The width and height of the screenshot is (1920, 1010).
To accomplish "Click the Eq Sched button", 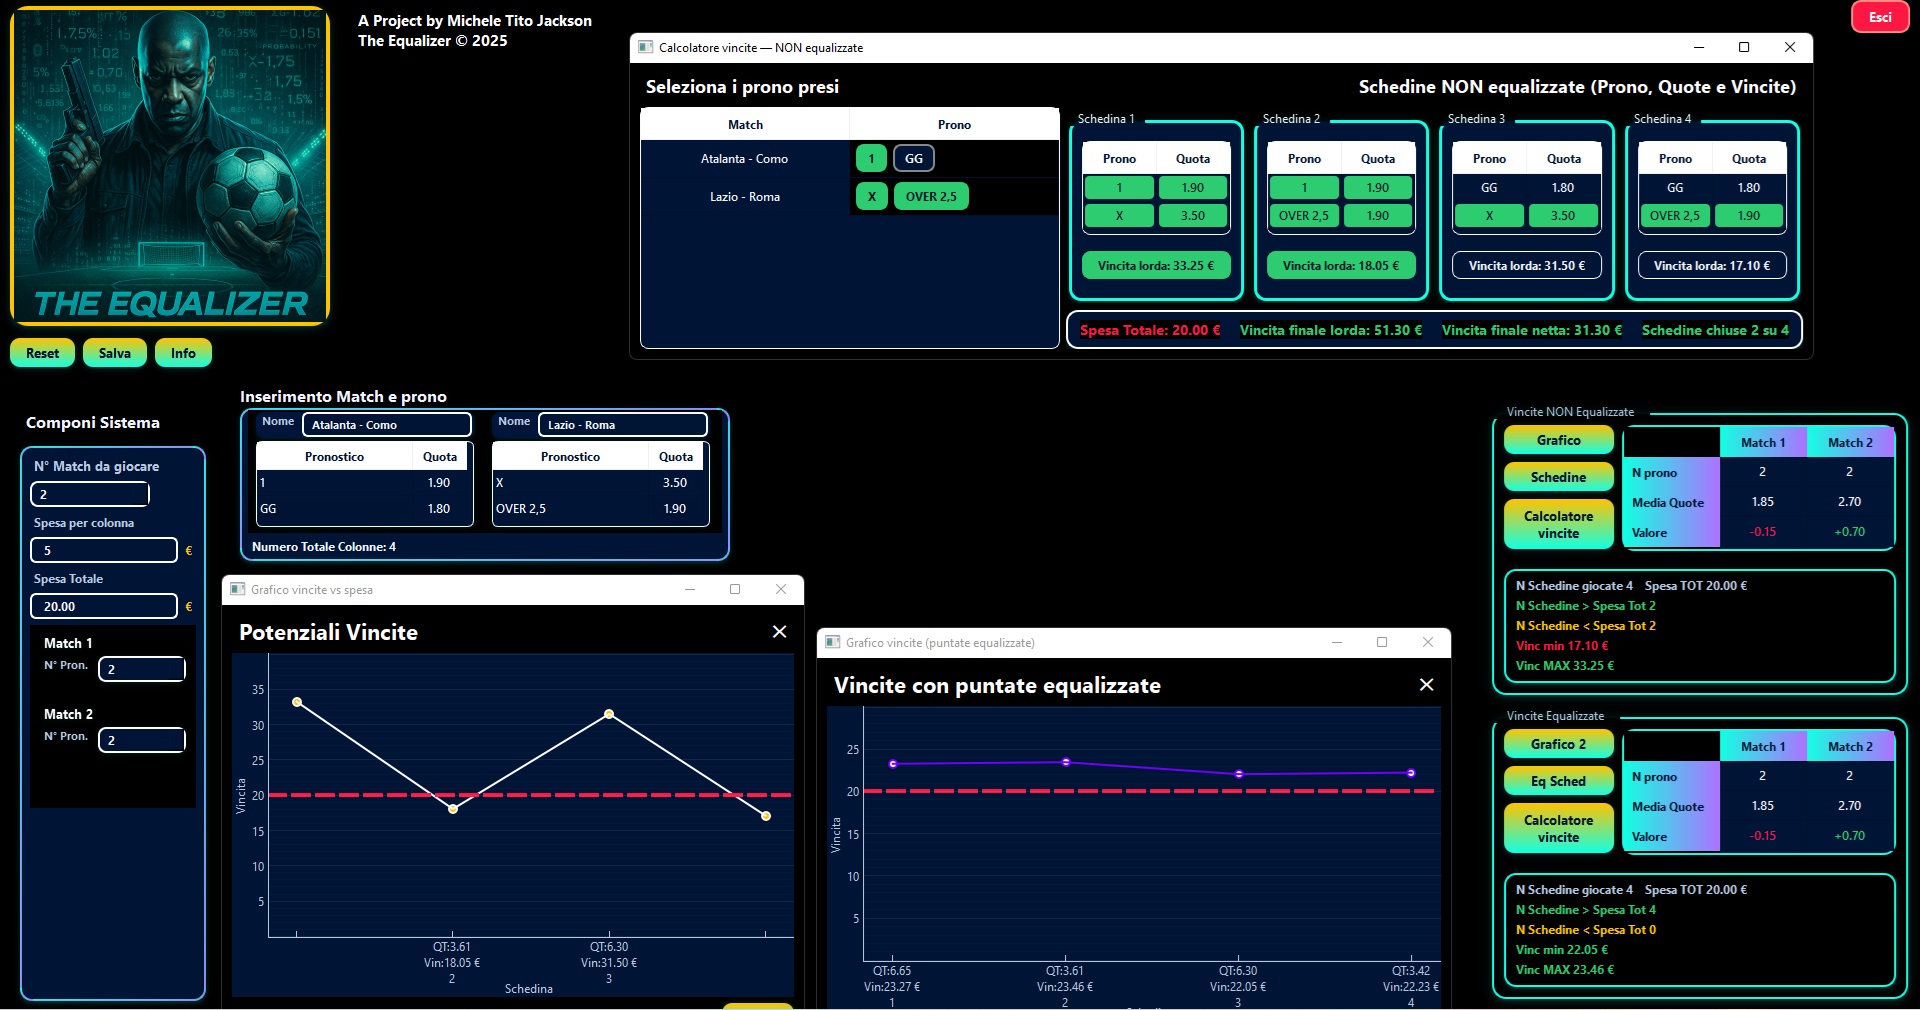I will (x=1558, y=781).
